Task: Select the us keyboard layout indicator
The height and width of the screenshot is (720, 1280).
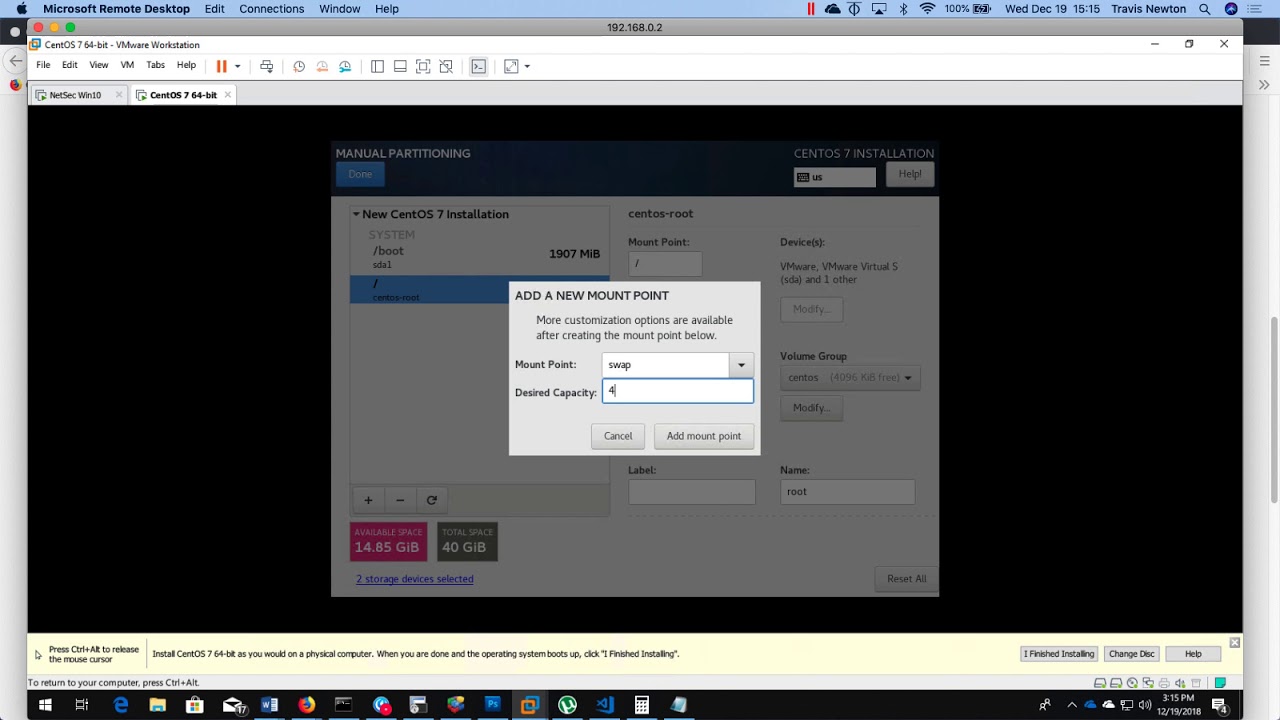Action: click(x=835, y=177)
